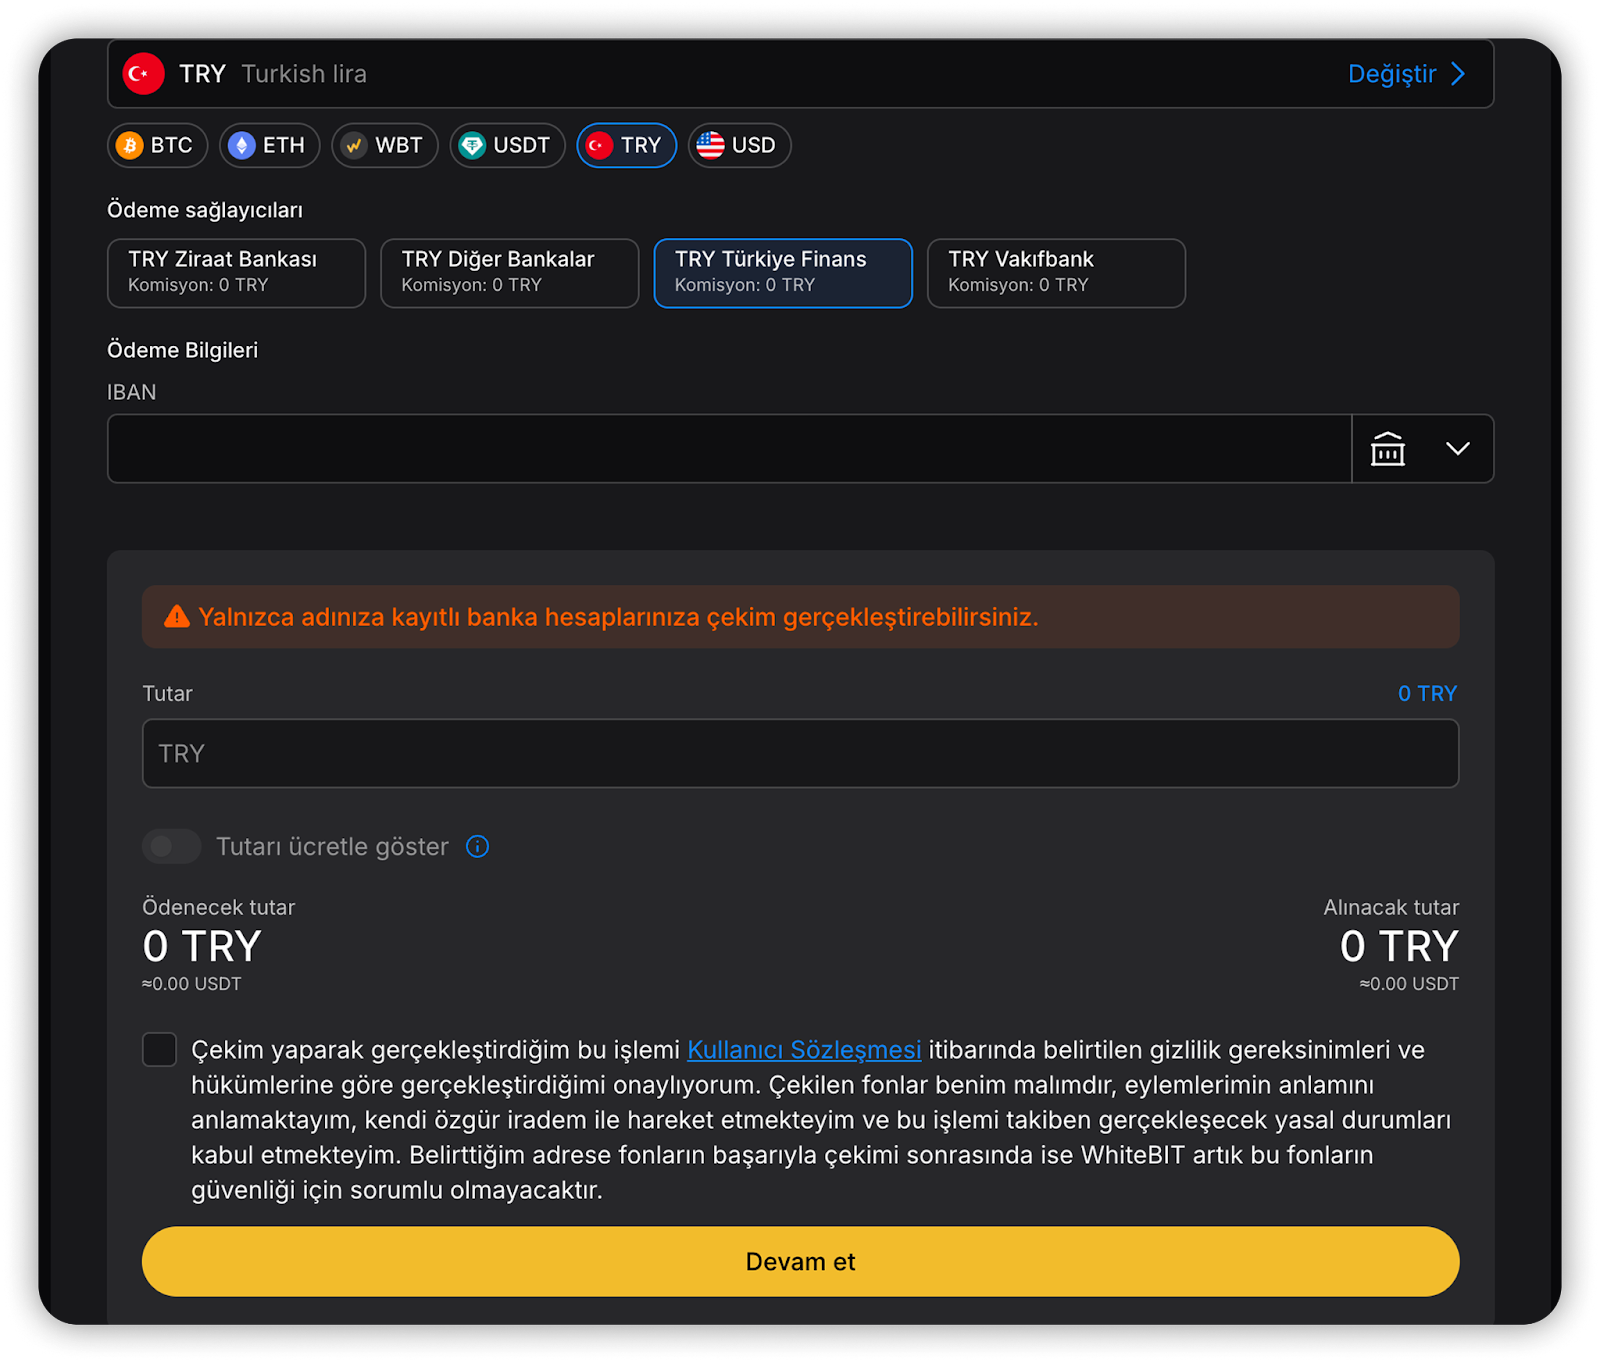This screenshot has height=1363, width=1600.
Task: Select the BTC currency chip
Action: point(157,145)
